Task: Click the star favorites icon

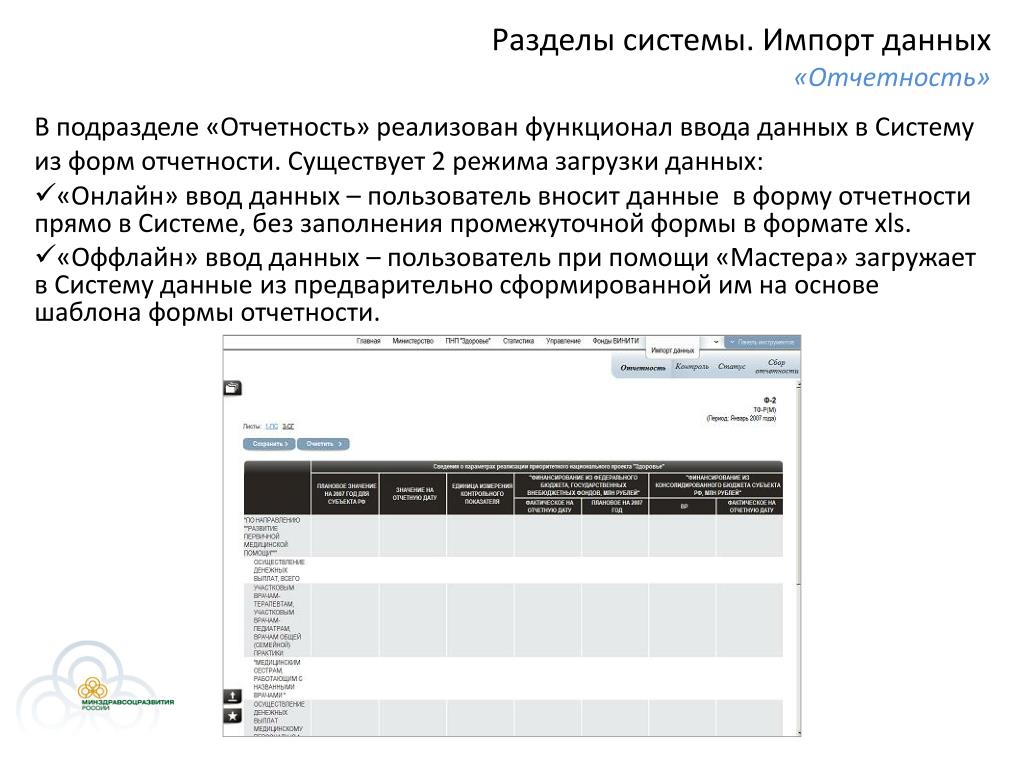Action: point(232,716)
